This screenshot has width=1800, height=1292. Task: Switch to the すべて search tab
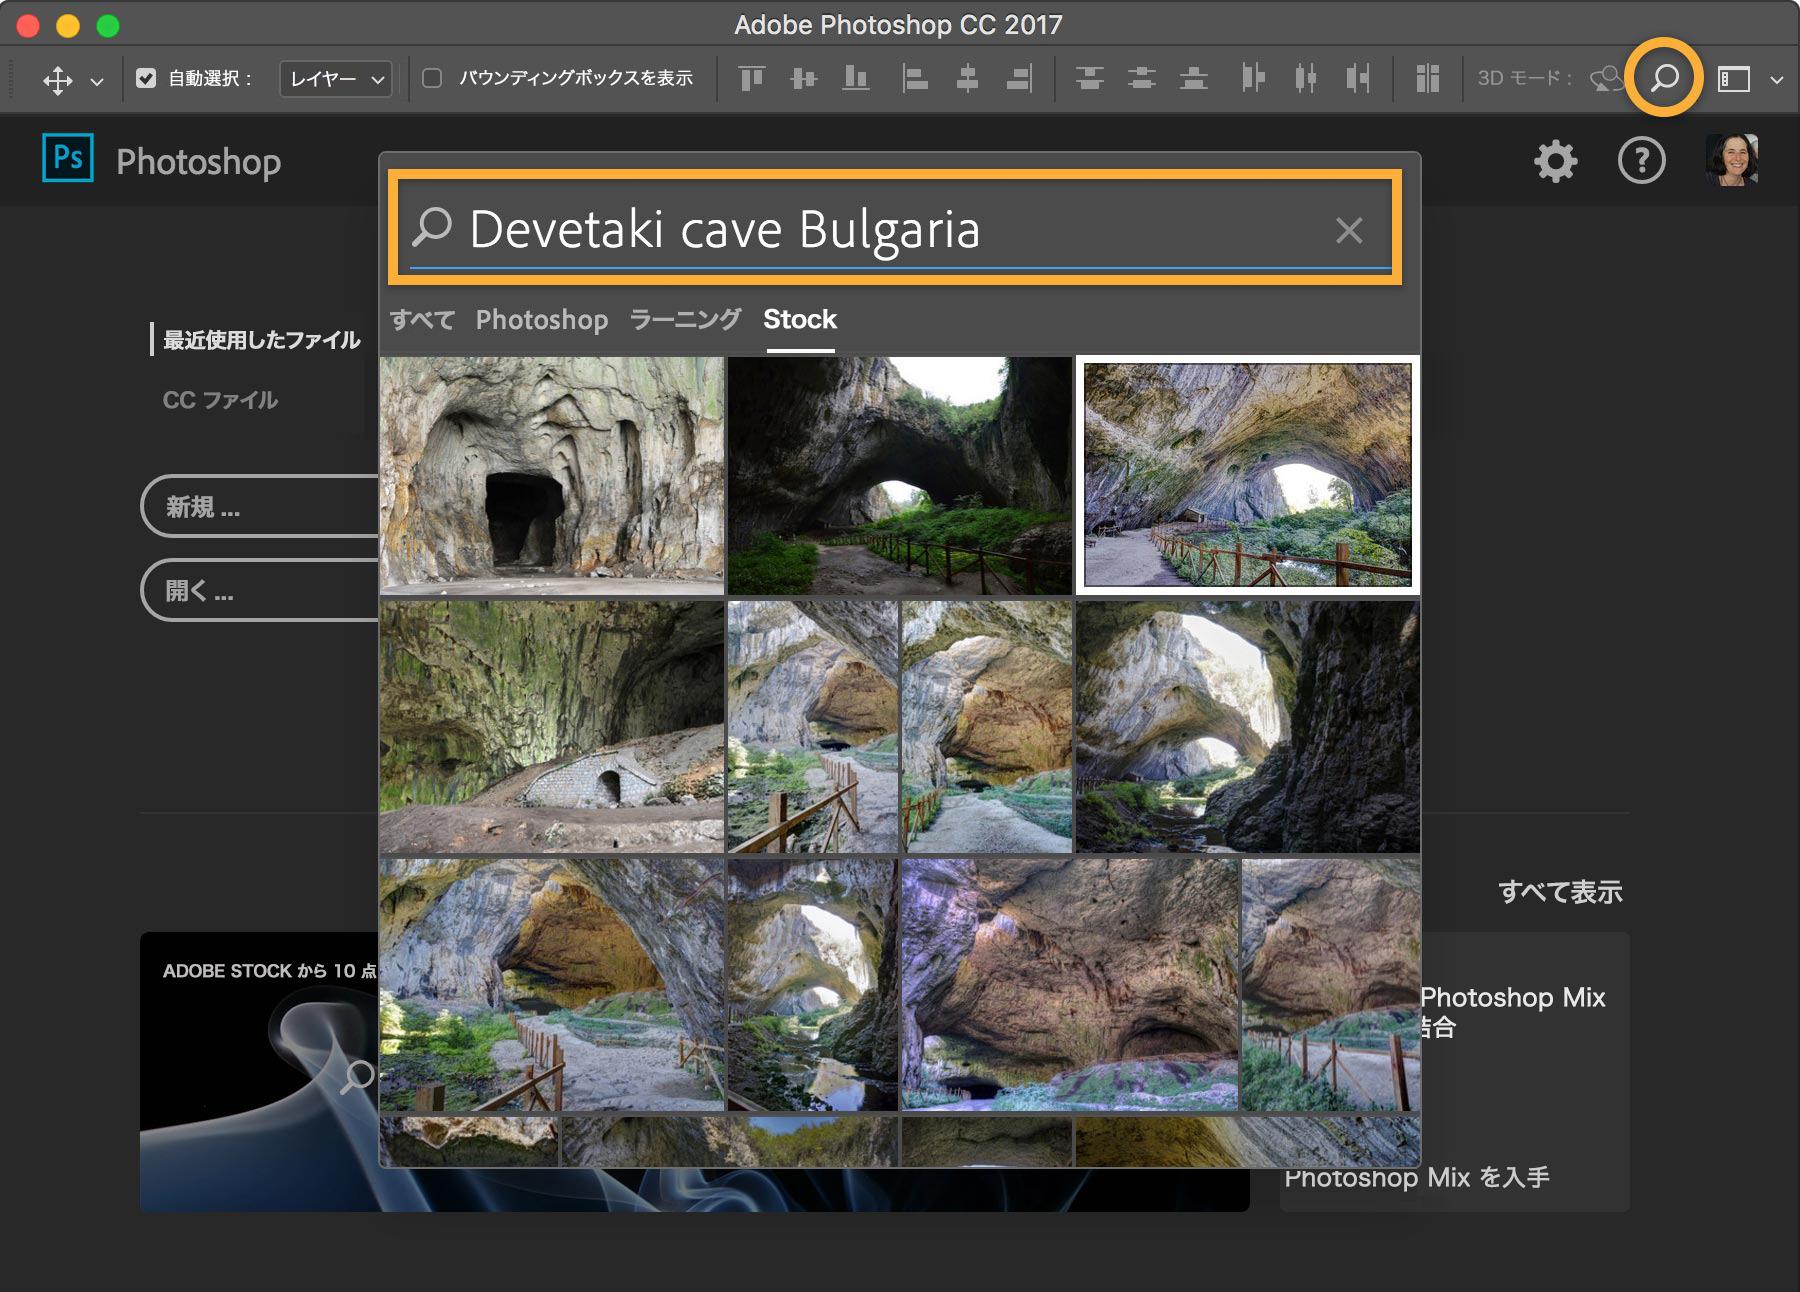[422, 319]
